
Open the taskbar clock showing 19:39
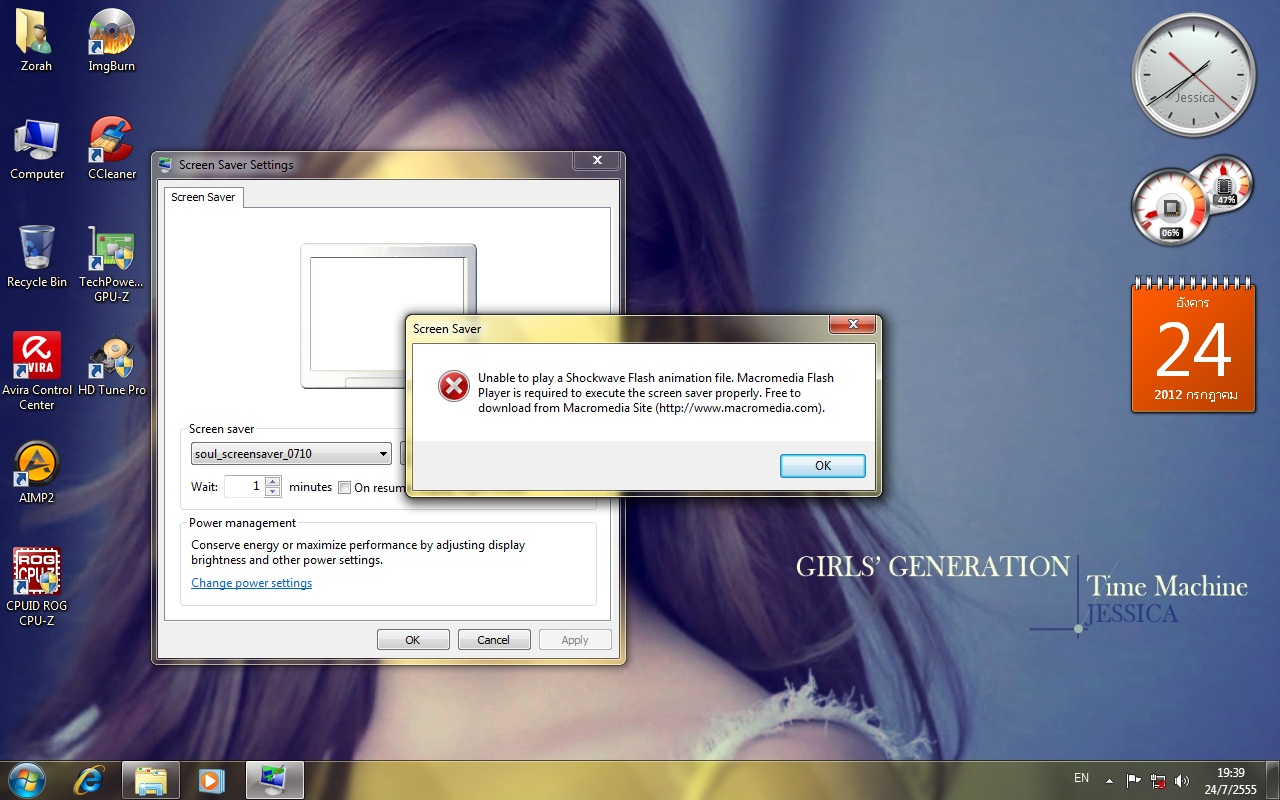tap(1231, 780)
